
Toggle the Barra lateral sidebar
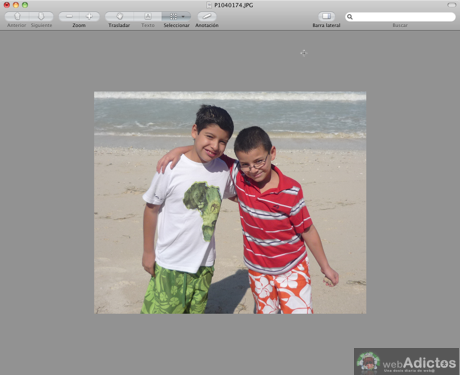pos(326,16)
